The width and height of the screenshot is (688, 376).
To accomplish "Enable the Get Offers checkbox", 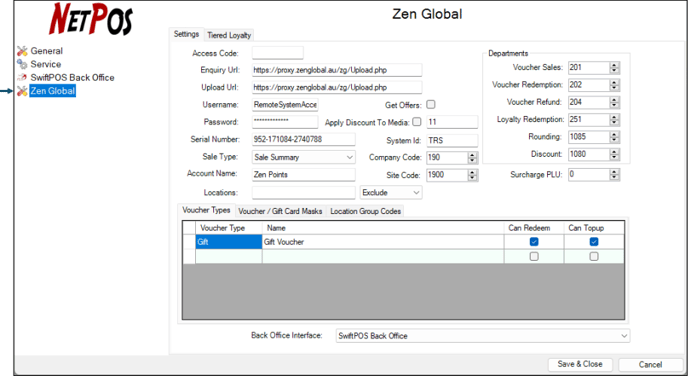I will coord(431,104).
